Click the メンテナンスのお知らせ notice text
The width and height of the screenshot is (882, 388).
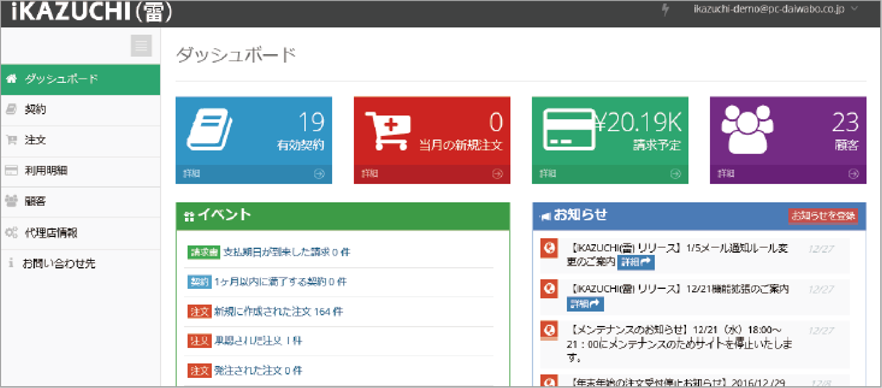point(680,343)
